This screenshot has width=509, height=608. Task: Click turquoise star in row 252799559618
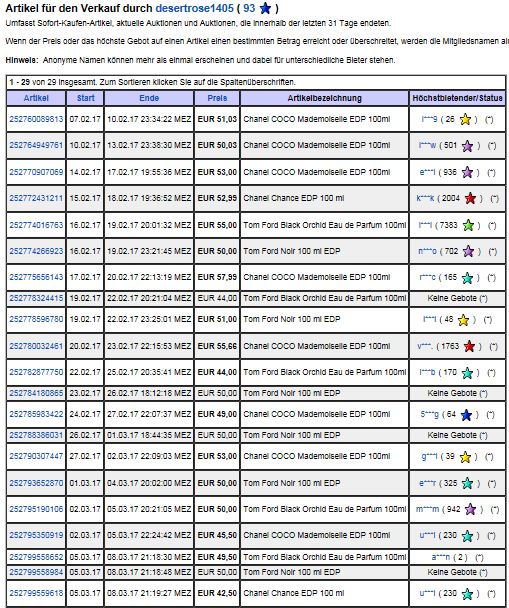[x=468, y=594]
